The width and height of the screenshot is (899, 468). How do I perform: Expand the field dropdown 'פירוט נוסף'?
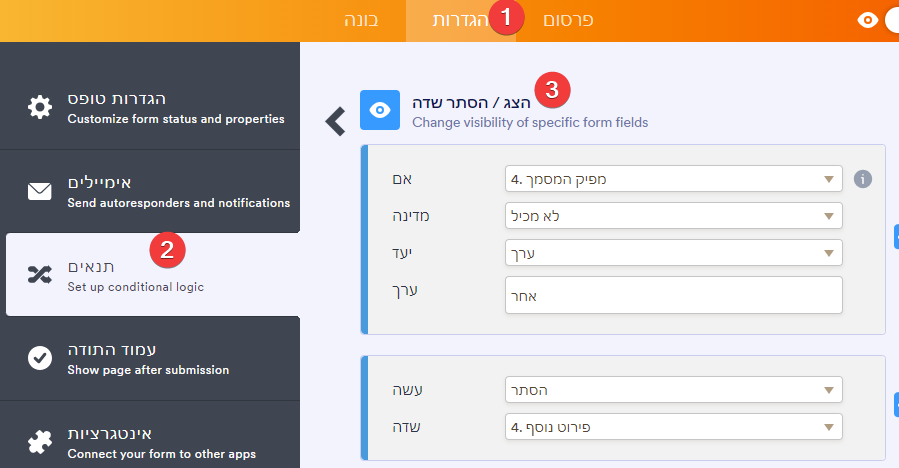pyautogui.click(x=674, y=428)
